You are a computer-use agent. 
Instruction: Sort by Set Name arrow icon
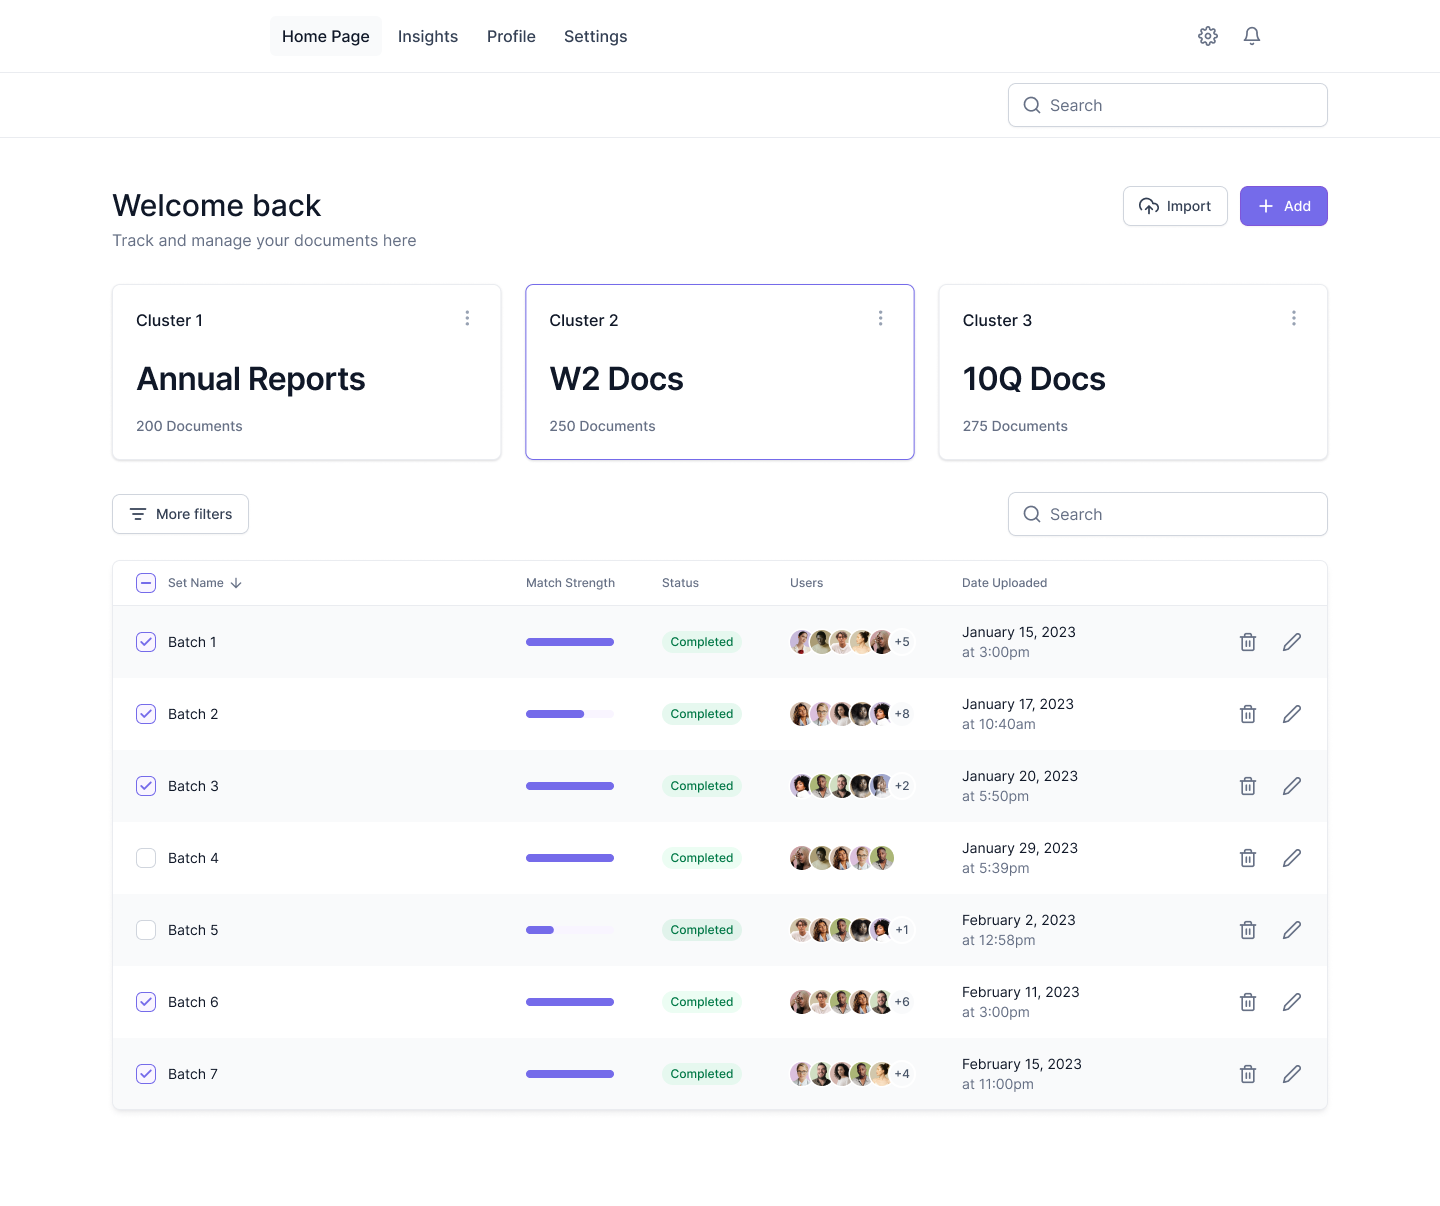[236, 583]
